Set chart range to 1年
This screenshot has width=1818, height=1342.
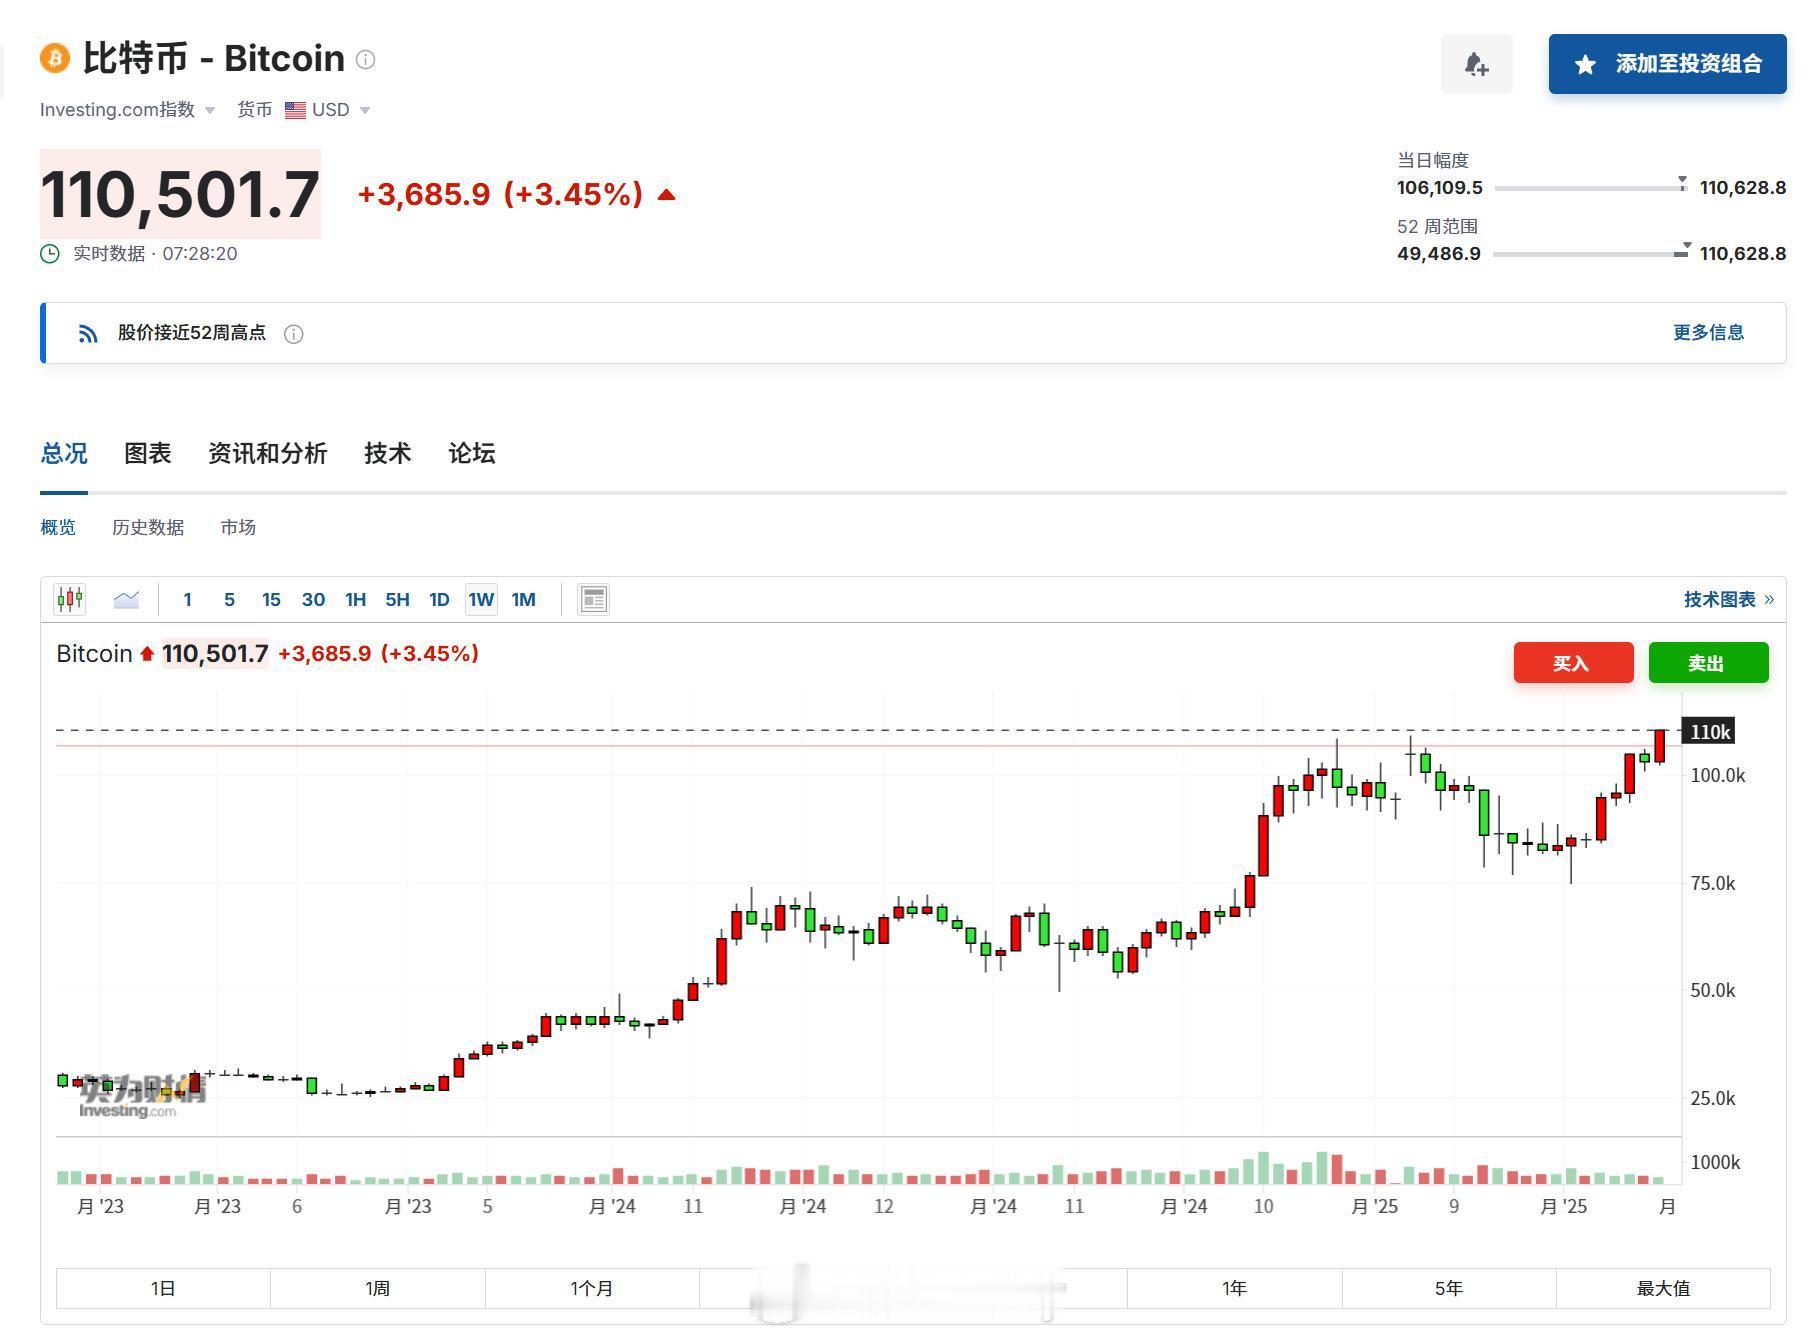(1235, 1288)
